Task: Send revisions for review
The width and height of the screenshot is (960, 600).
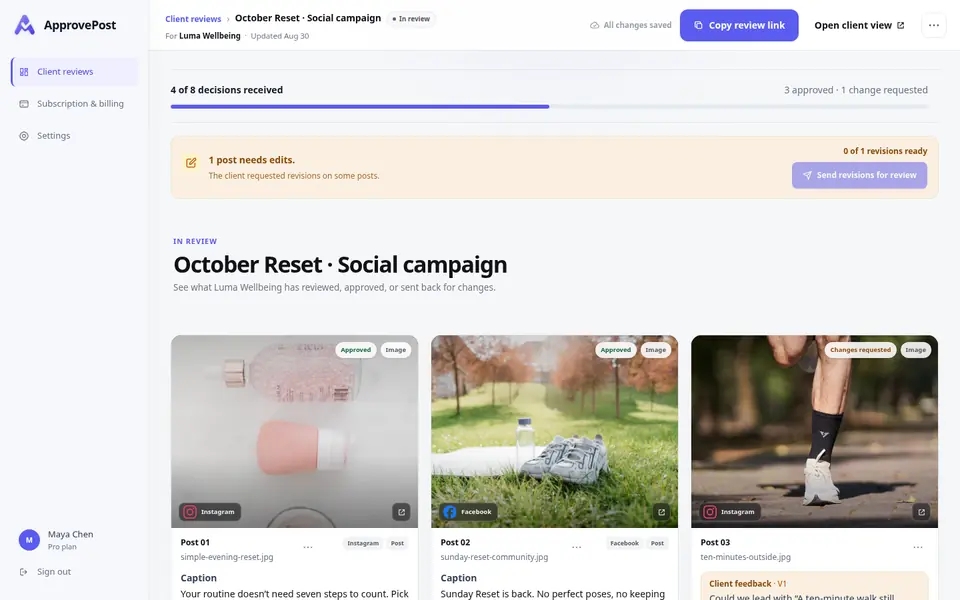Action: (x=860, y=175)
